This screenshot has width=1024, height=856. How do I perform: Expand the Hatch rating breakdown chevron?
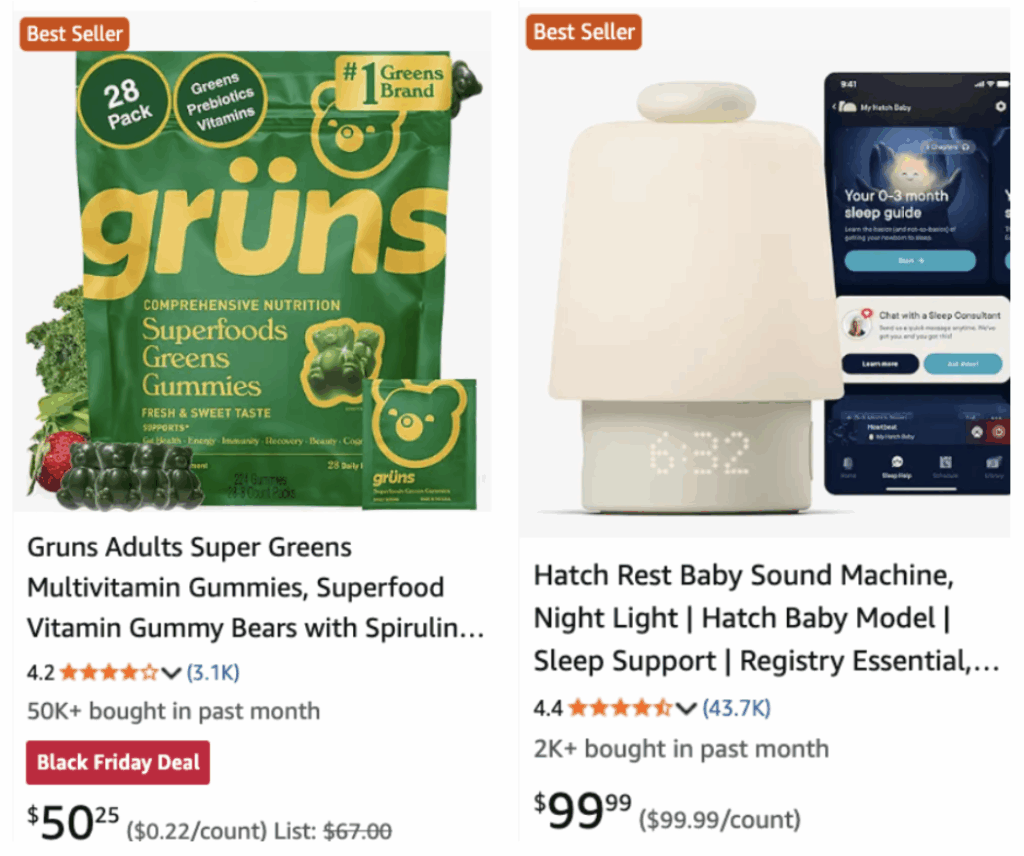point(685,709)
